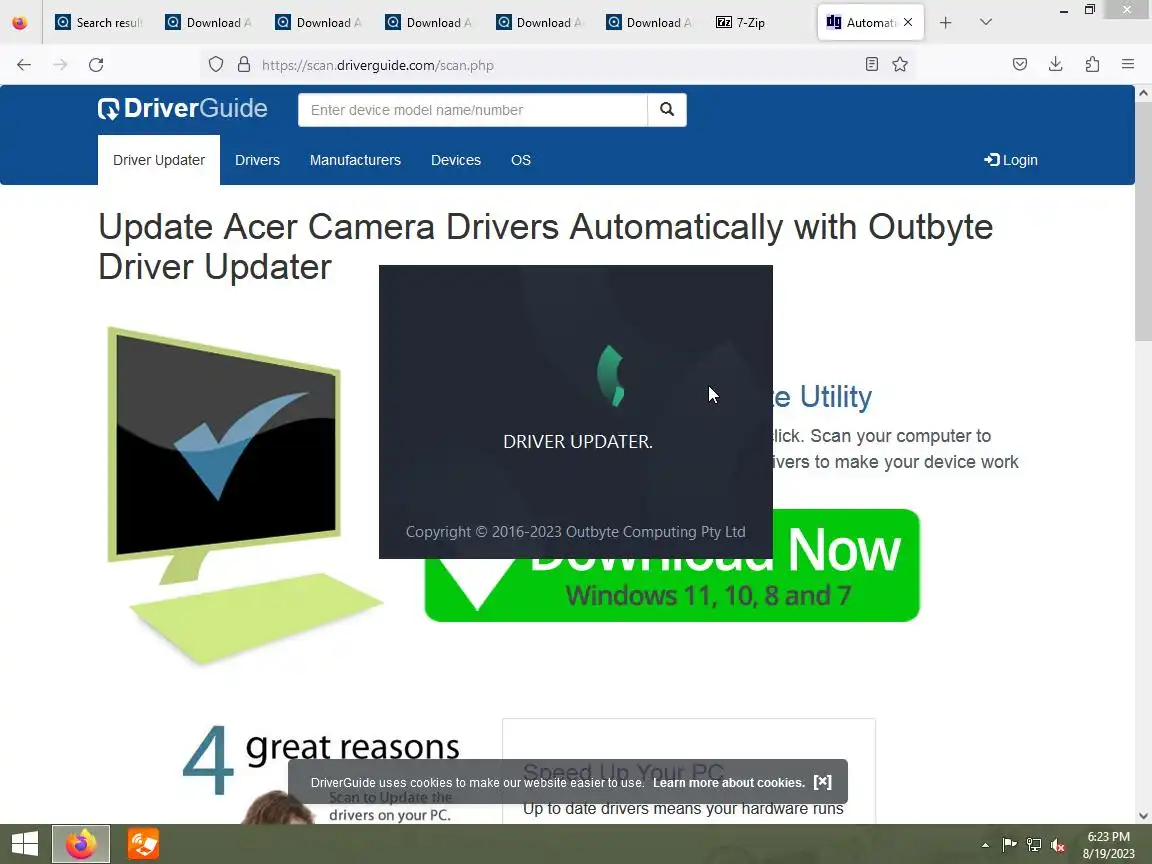The height and width of the screenshot is (864, 1152).
Task: Click the site security padlock icon
Action: 244,65
